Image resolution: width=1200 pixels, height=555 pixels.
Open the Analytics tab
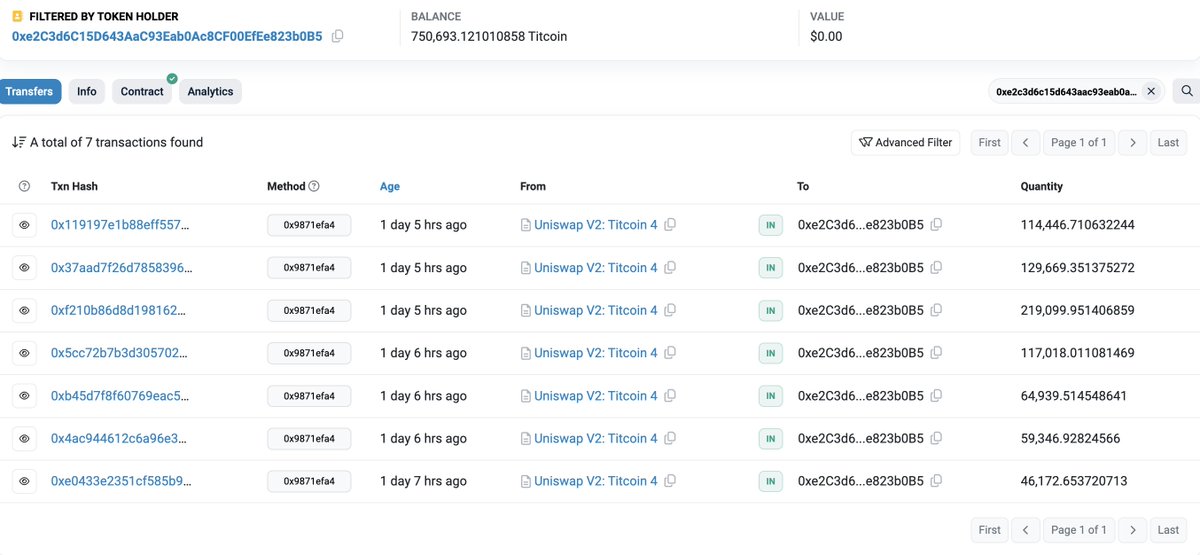210,91
